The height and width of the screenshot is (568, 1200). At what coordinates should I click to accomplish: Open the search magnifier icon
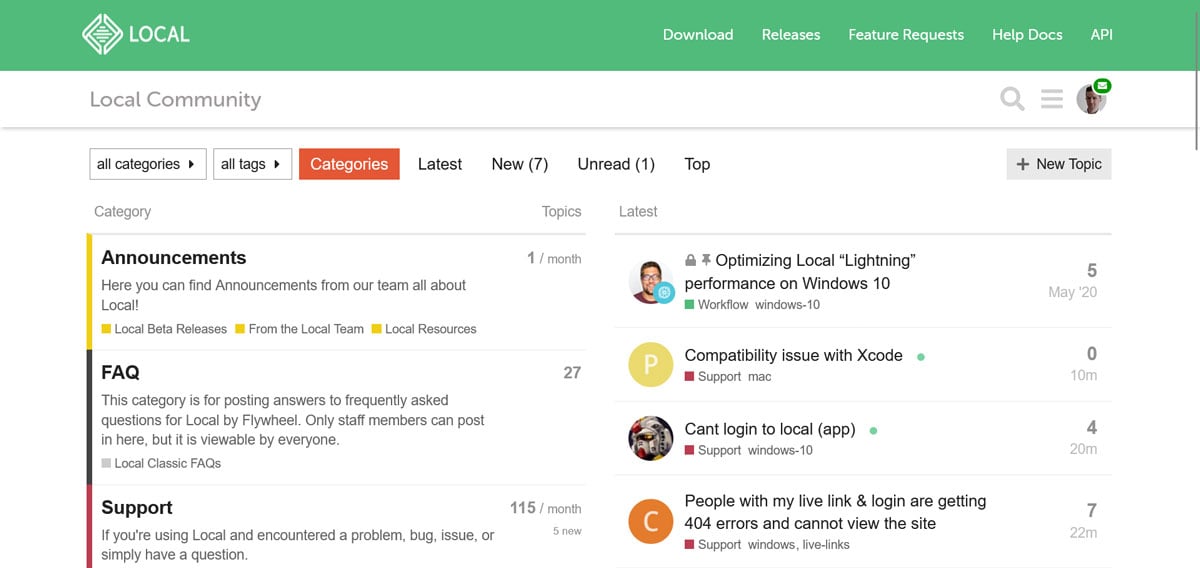1012,99
